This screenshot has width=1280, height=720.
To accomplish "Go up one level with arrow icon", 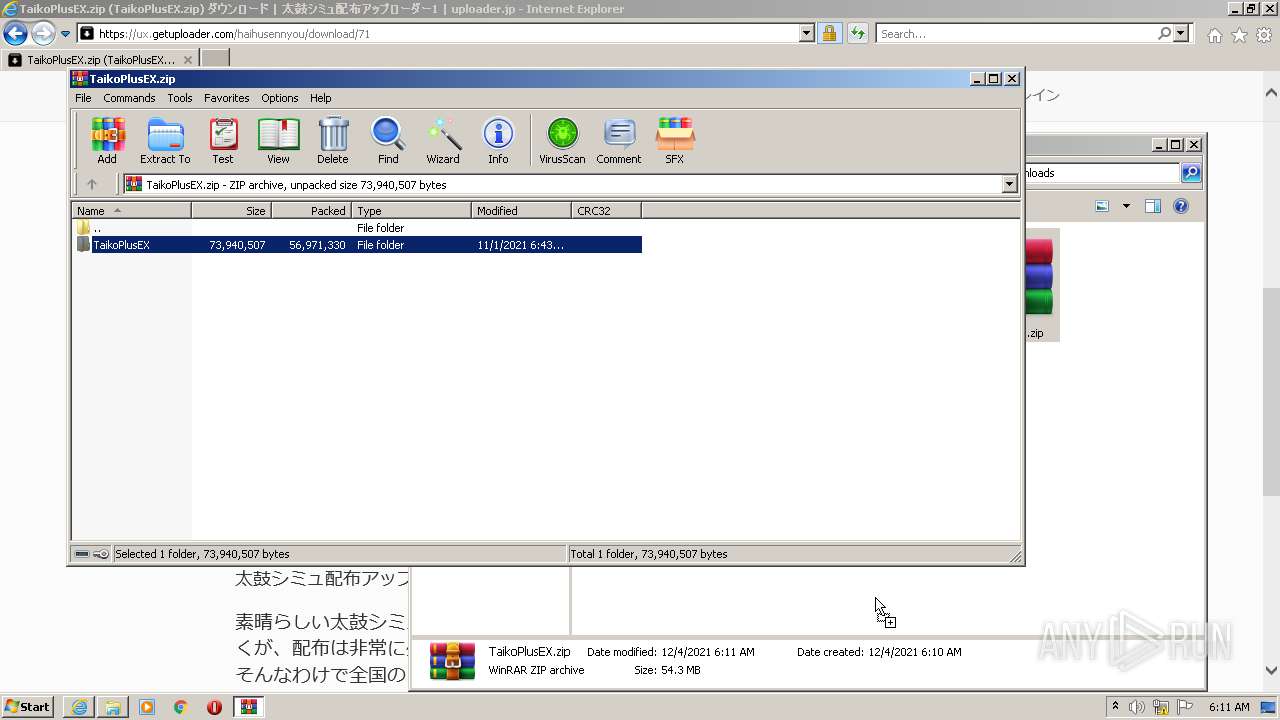I will point(92,184).
